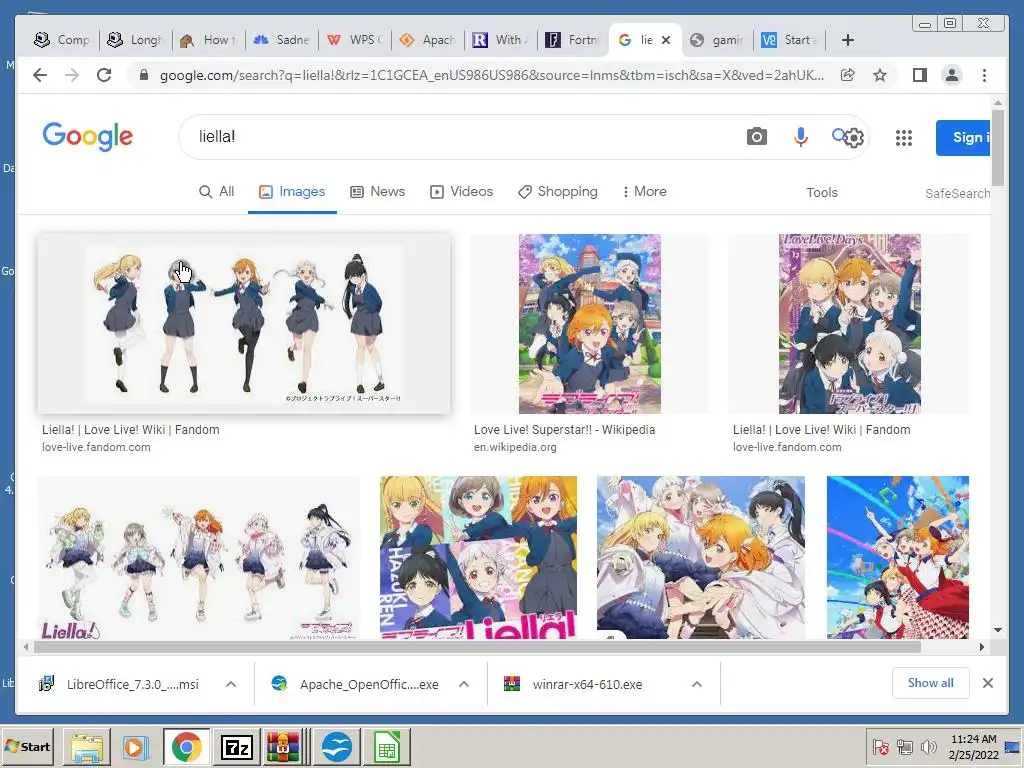Screen dimensions: 1024x768
Task: Open the Google apps grid
Action: click(x=904, y=138)
